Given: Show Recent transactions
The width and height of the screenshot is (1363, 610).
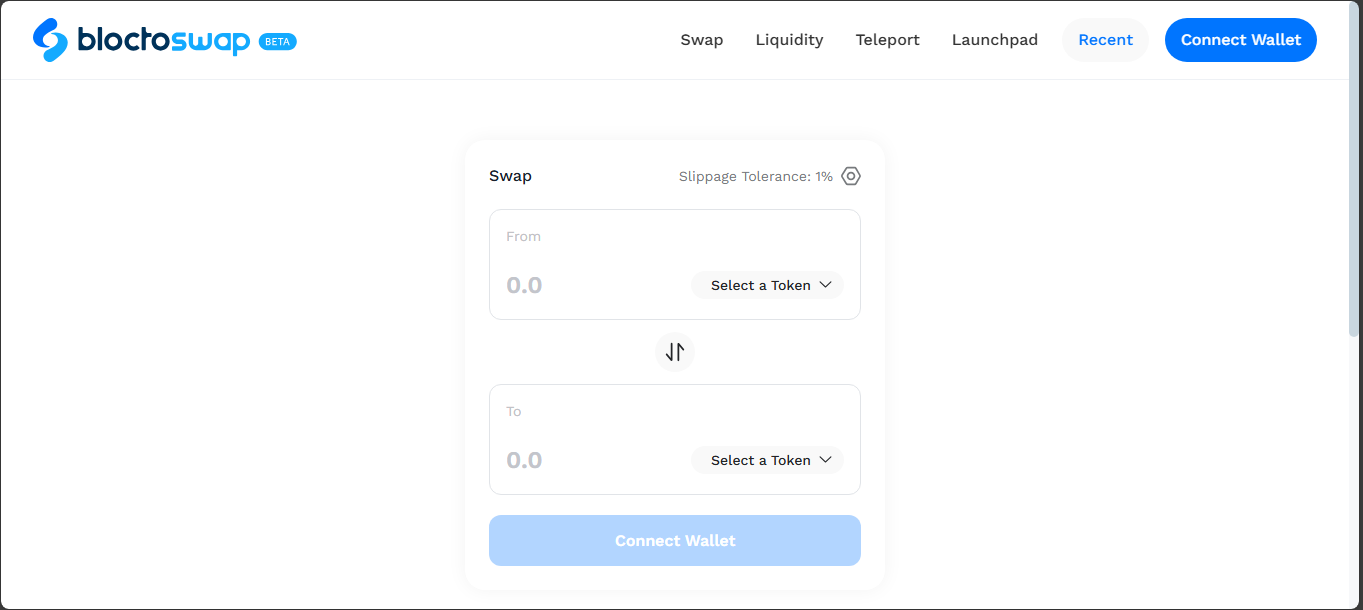Looking at the screenshot, I should [1105, 40].
